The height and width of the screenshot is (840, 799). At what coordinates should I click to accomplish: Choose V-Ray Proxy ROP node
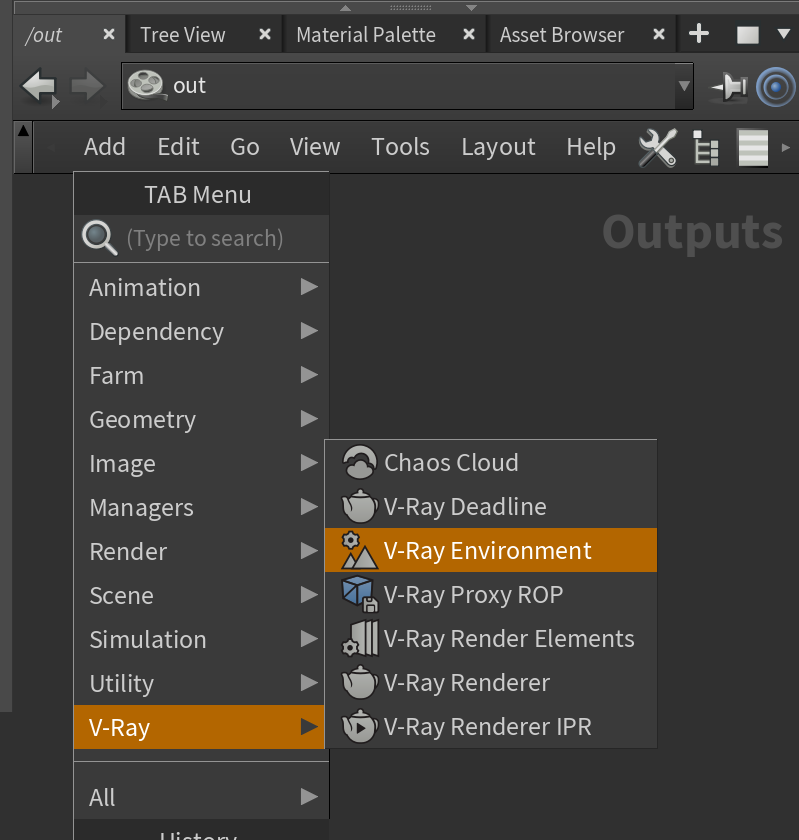click(x=491, y=594)
